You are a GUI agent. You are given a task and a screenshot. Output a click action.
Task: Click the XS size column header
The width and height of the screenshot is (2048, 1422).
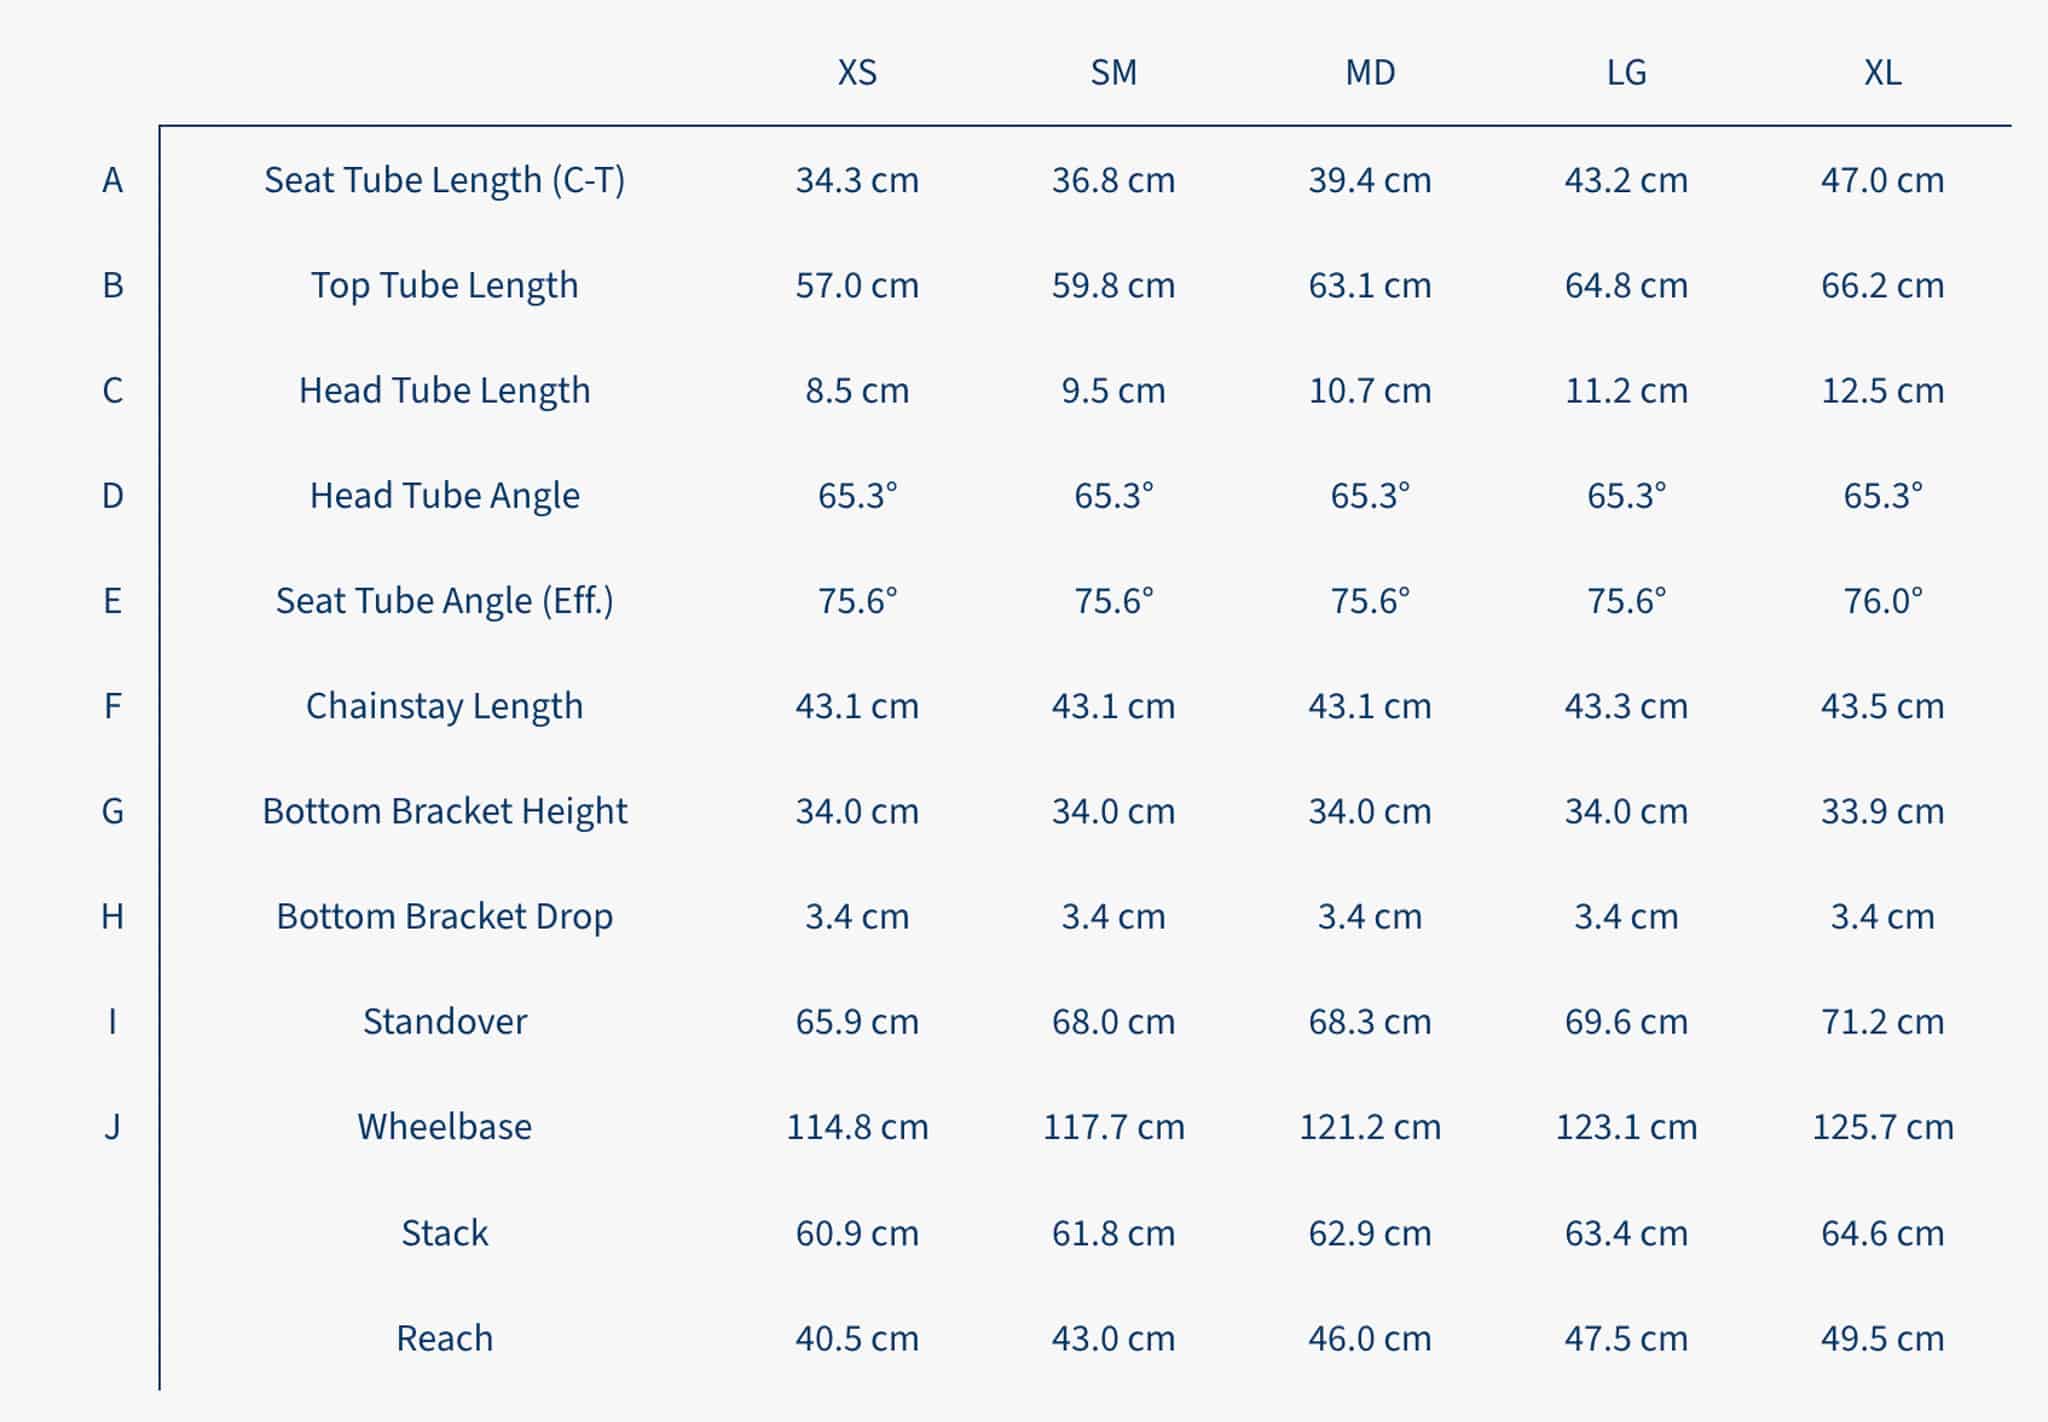click(x=857, y=73)
